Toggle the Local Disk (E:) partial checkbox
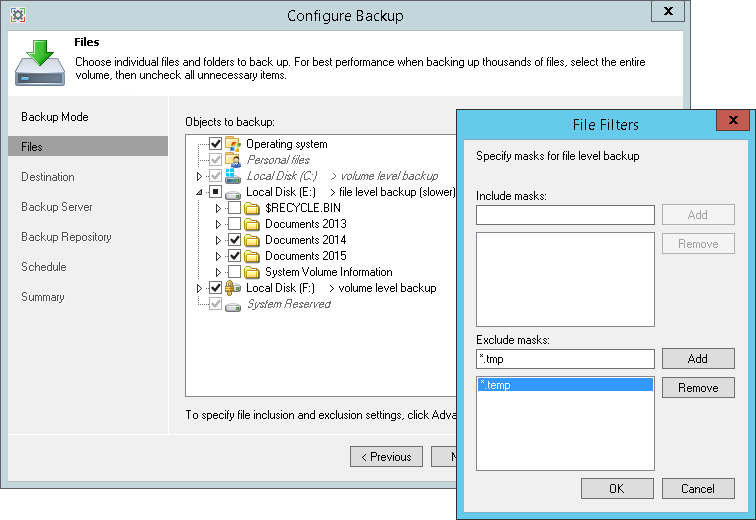The width and height of the screenshot is (756, 520). click(216, 192)
